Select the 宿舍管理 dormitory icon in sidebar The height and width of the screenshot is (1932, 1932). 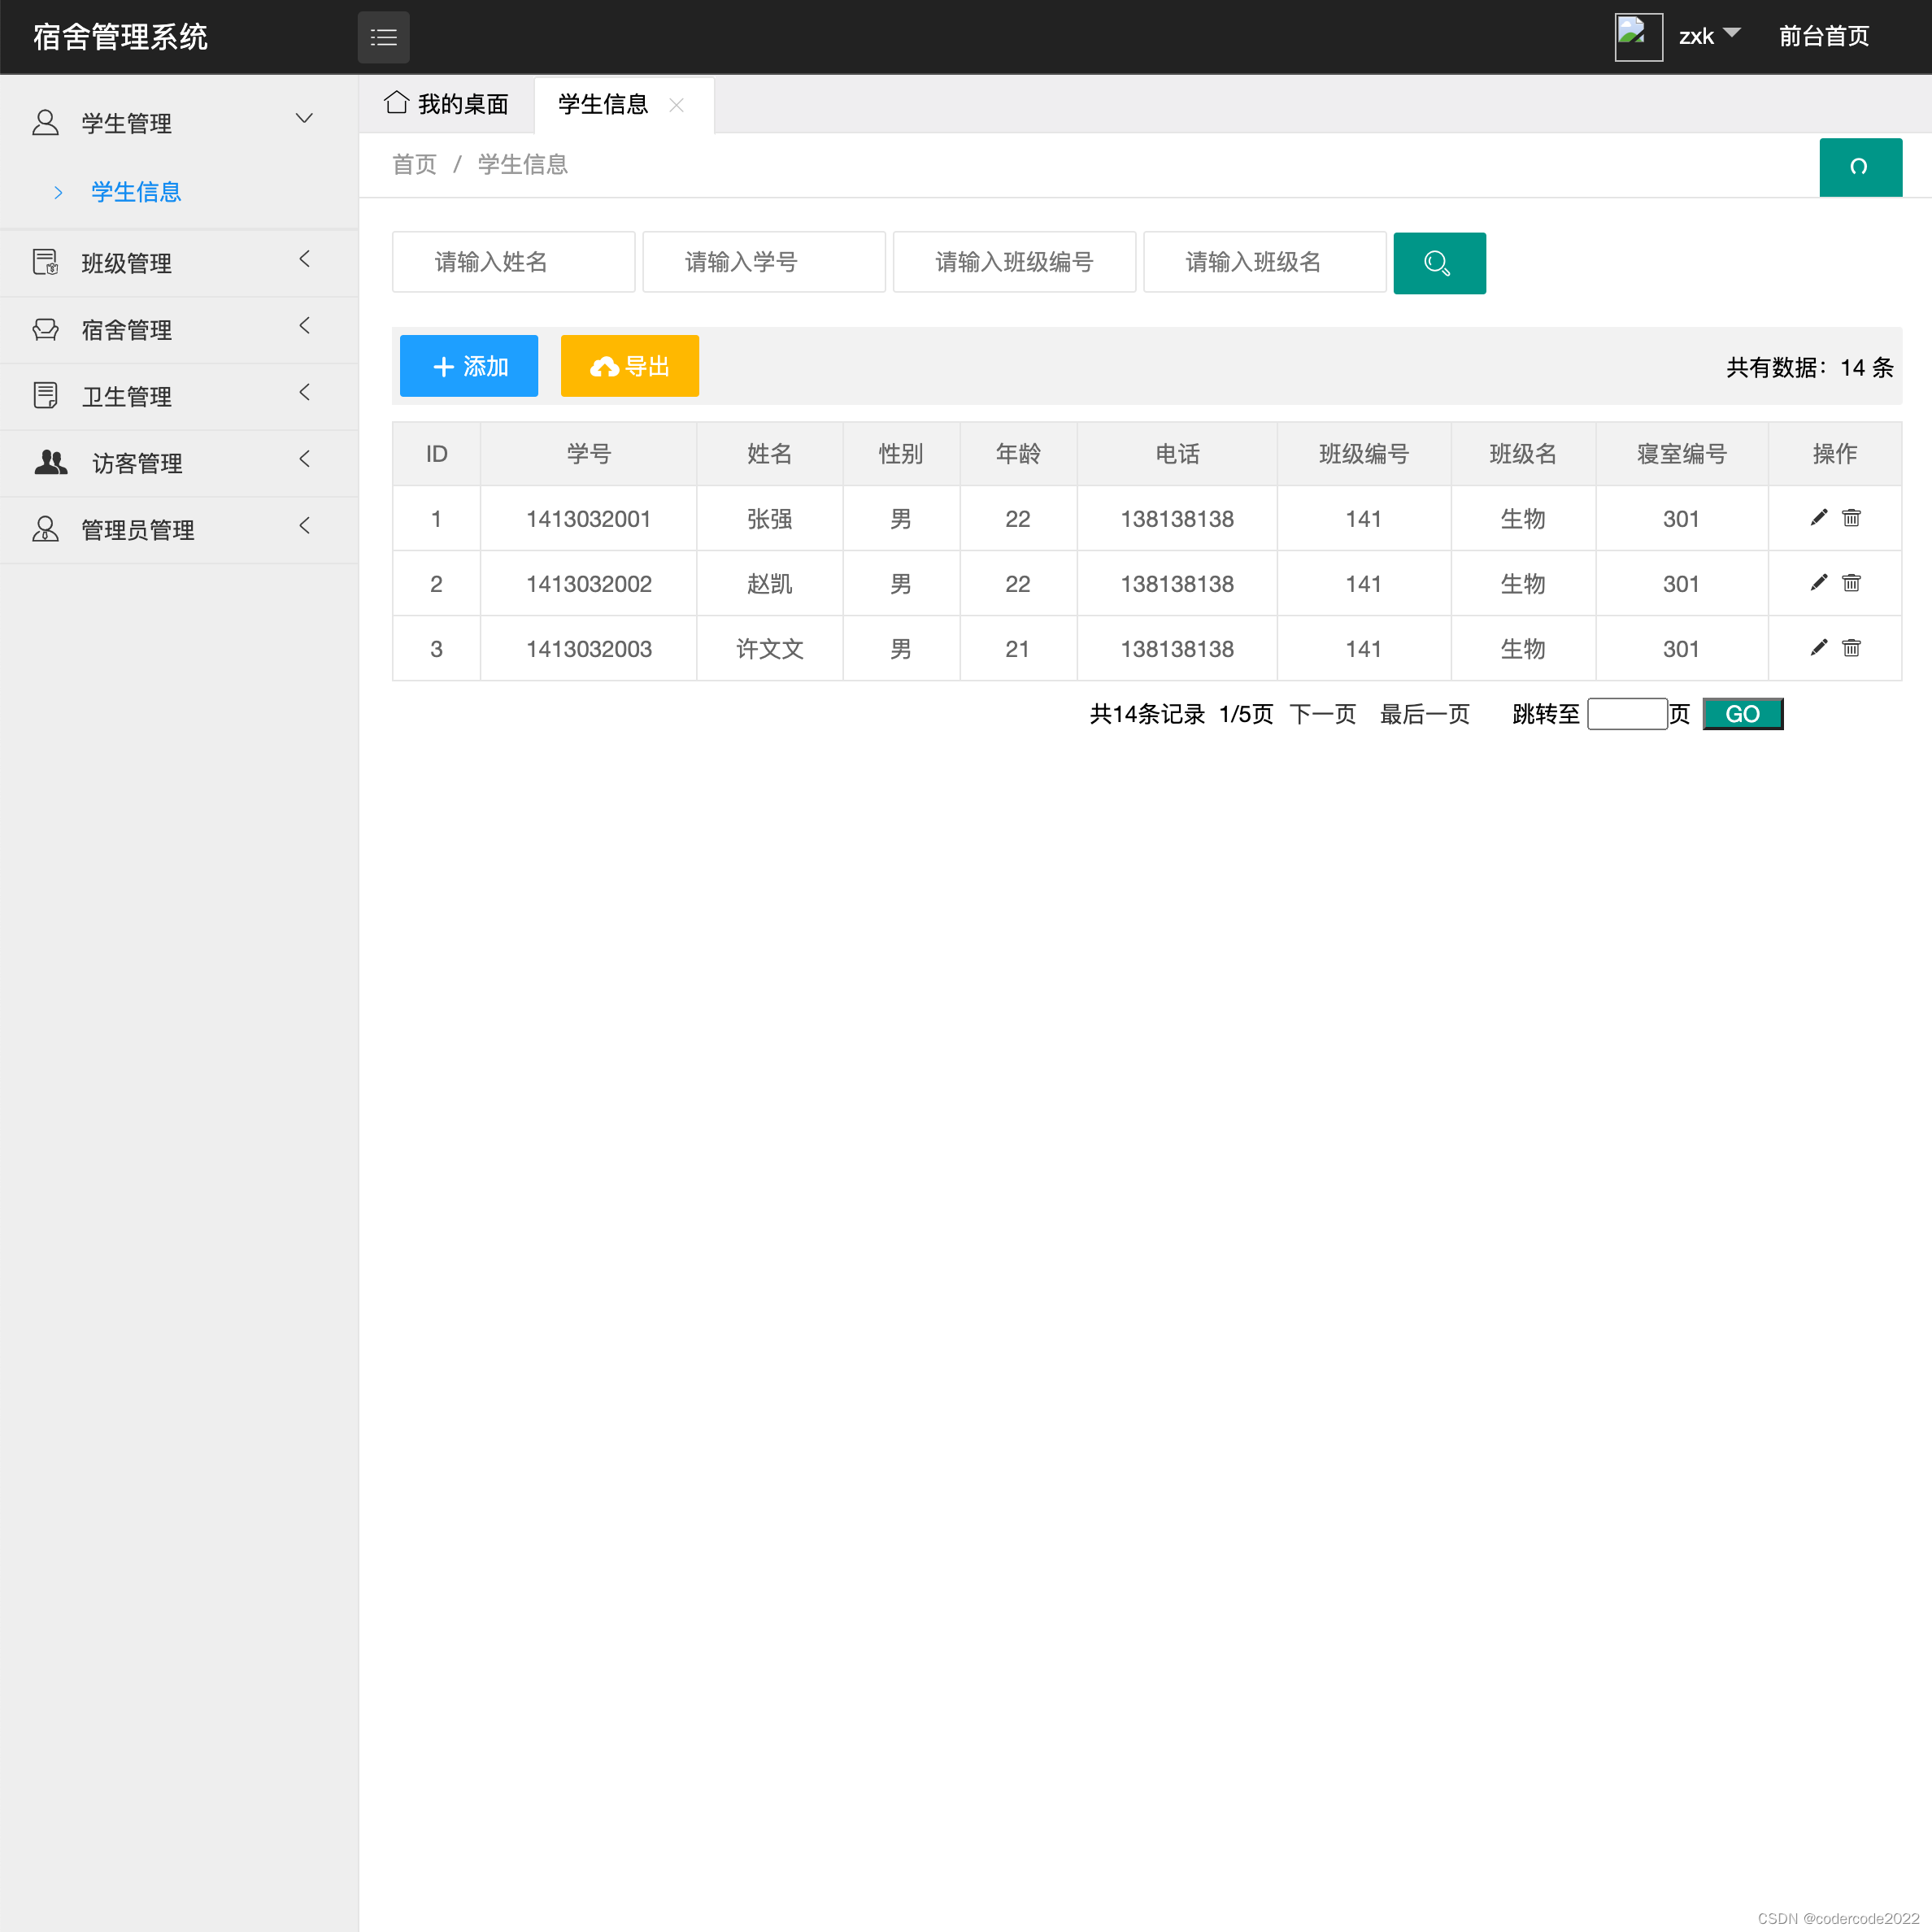coord(46,329)
